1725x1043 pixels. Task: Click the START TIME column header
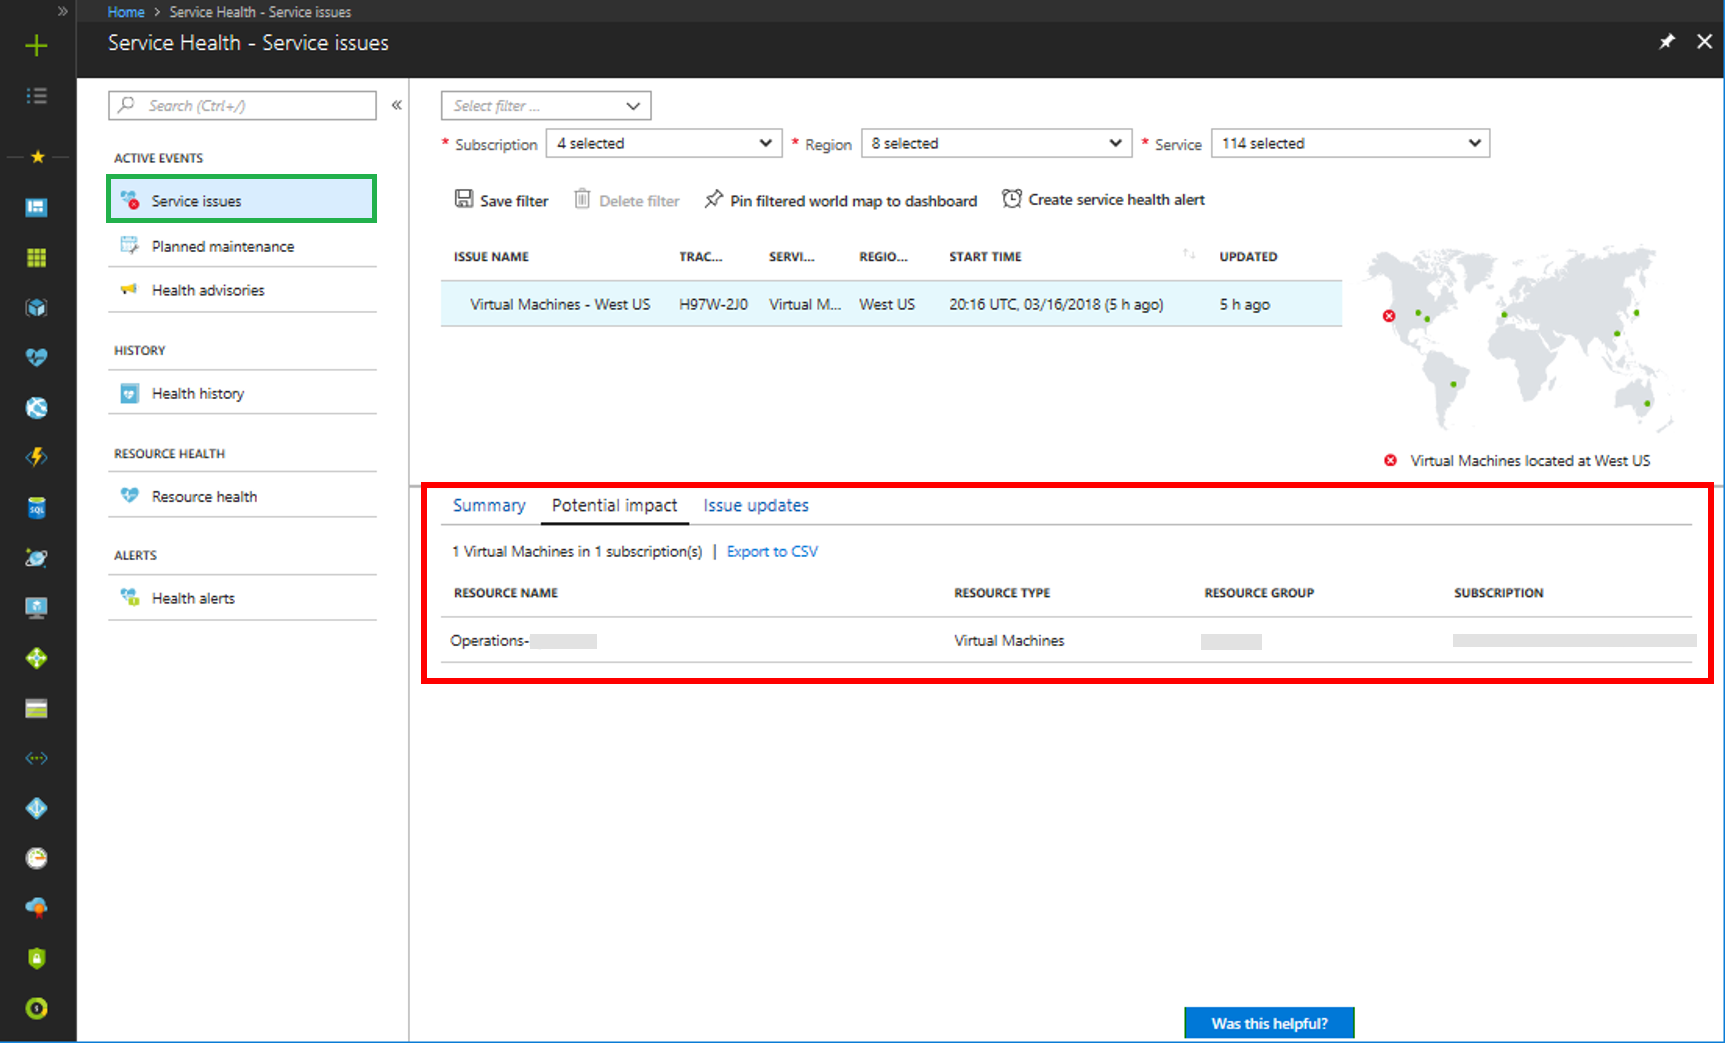click(985, 256)
